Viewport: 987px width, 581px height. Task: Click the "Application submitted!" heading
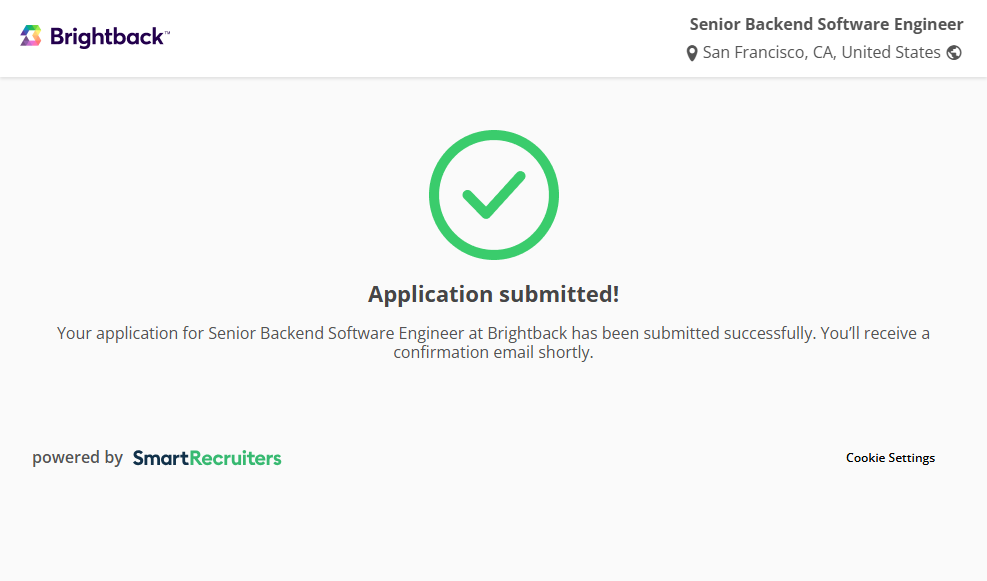coord(494,294)
